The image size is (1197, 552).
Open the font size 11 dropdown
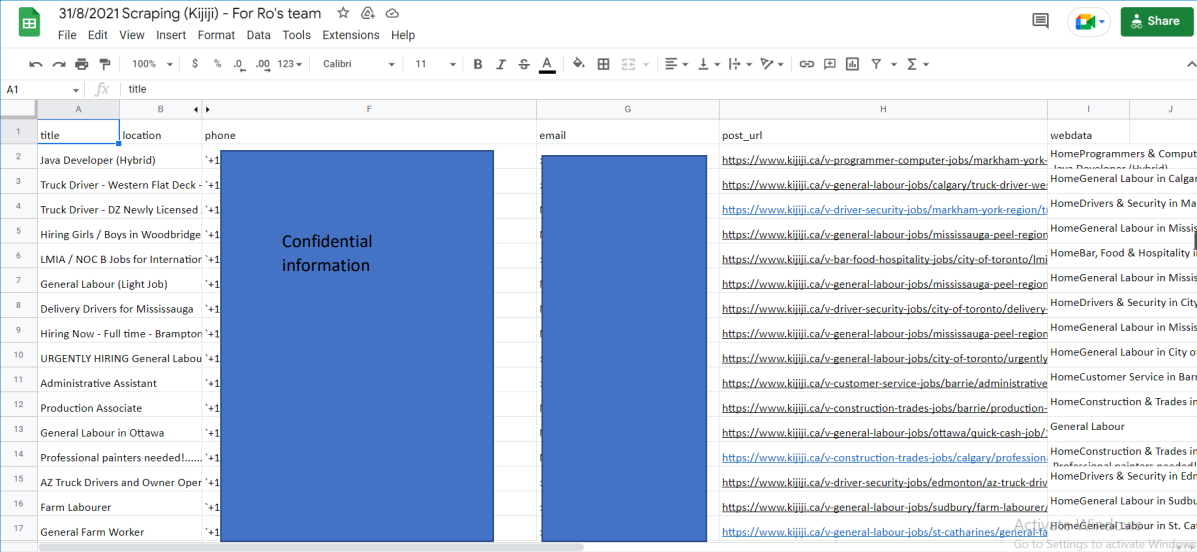(435, 64)
